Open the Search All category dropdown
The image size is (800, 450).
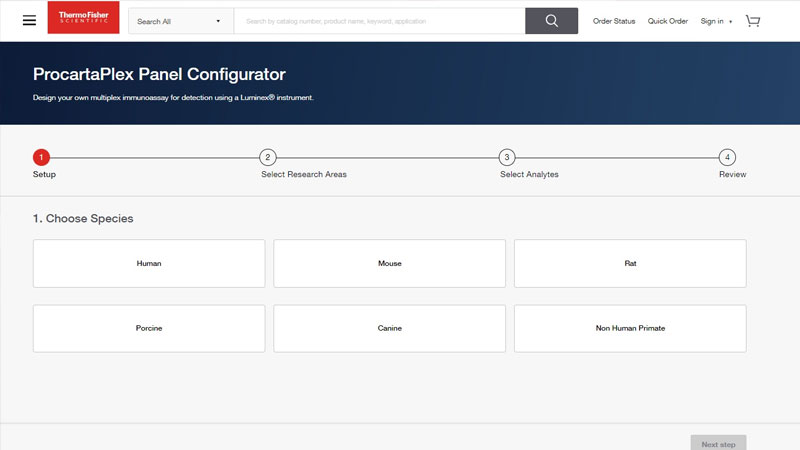tap(181, 21)
